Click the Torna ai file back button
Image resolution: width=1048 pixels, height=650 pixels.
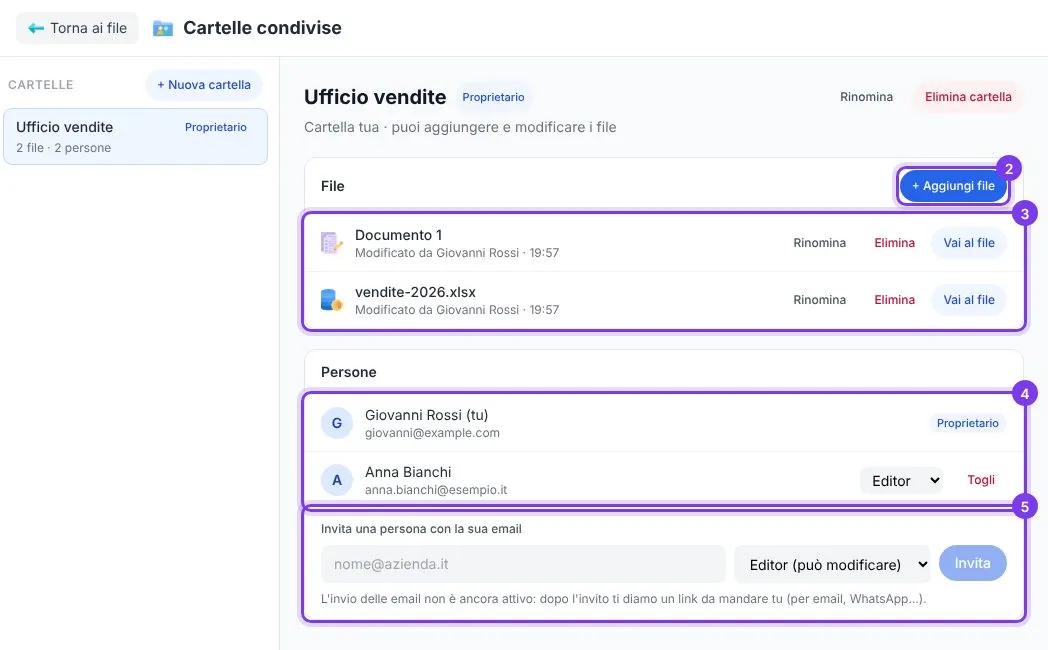click(x=77, y=28)
